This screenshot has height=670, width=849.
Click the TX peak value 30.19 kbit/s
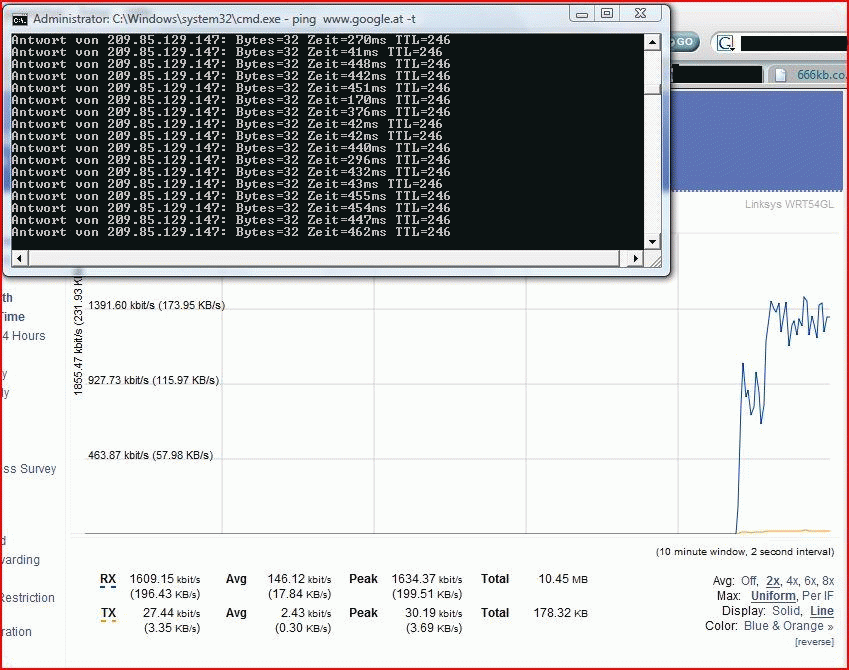click(434, 613)
